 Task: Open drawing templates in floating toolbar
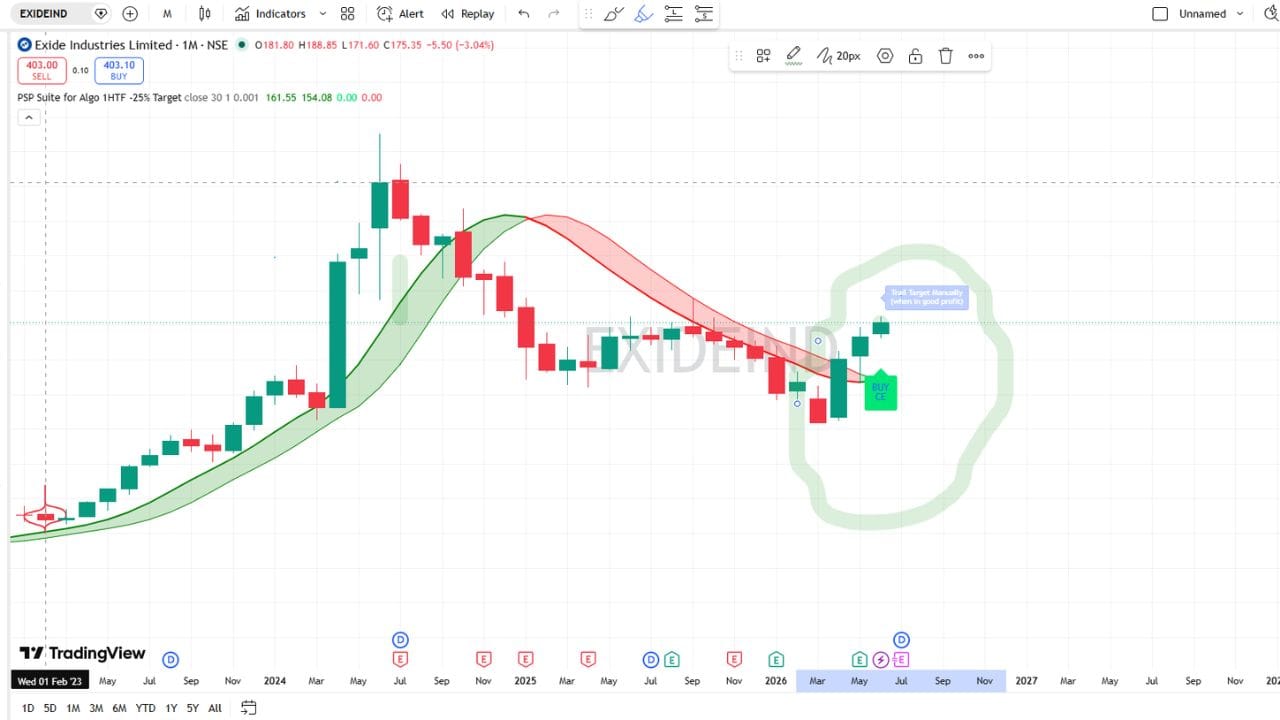click(763, 56)
